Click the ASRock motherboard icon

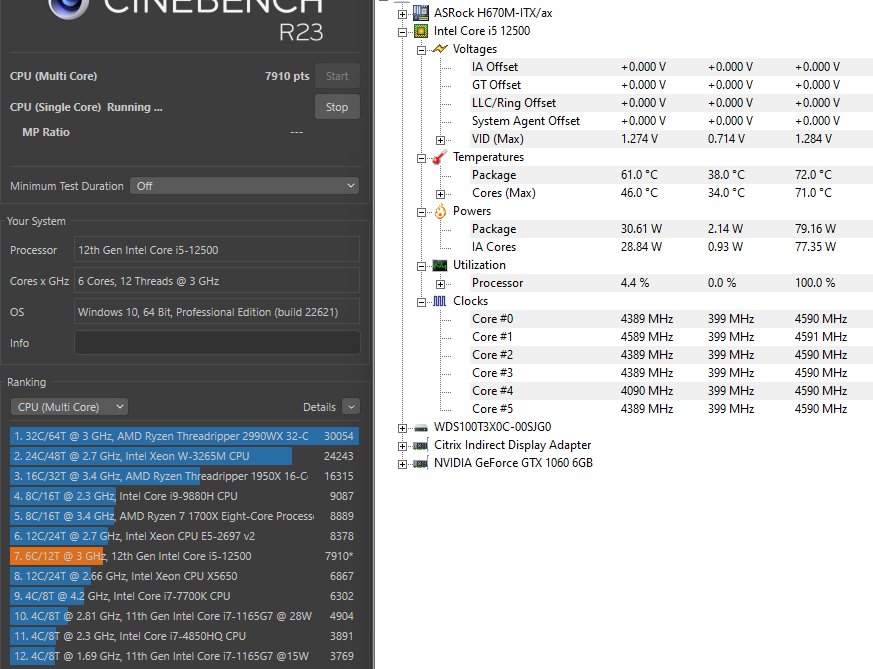(421, 13)
